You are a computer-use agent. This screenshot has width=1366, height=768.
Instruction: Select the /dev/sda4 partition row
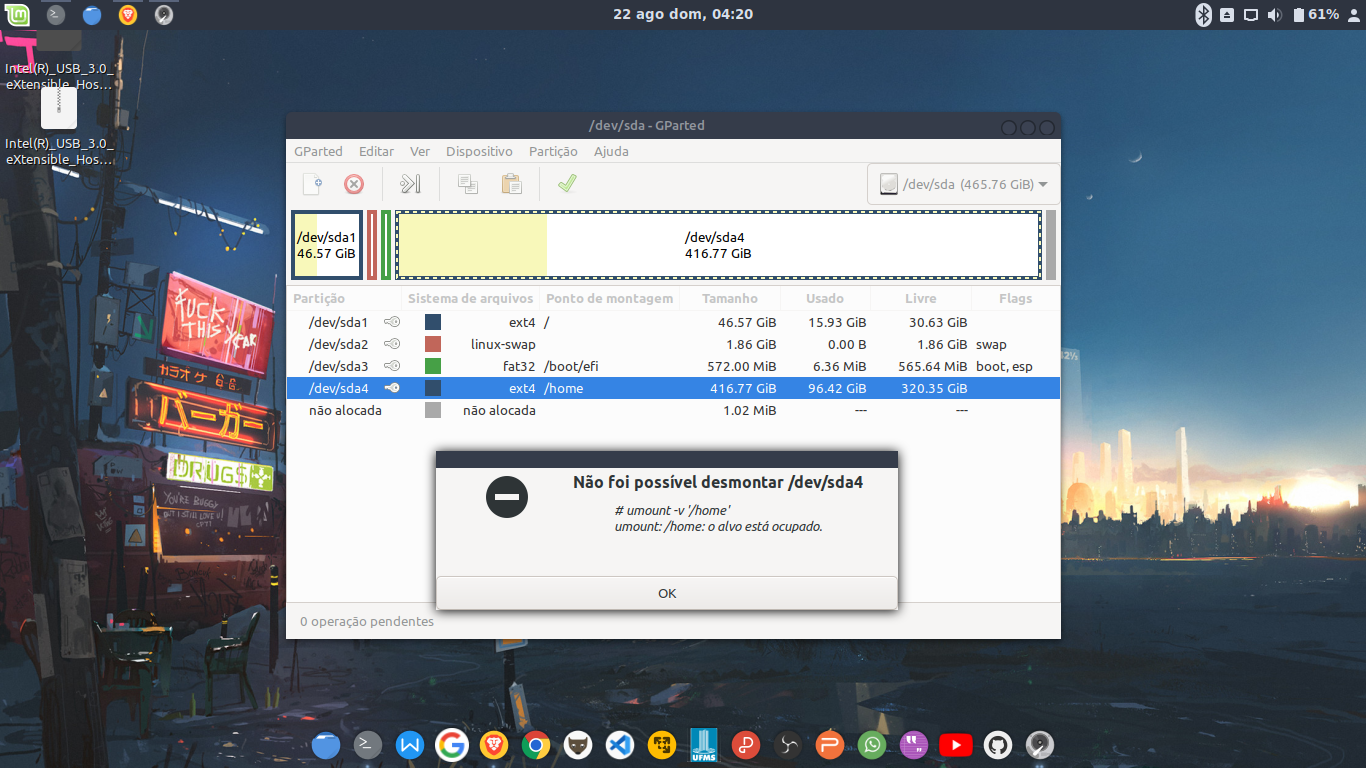[x=673, y=388]
